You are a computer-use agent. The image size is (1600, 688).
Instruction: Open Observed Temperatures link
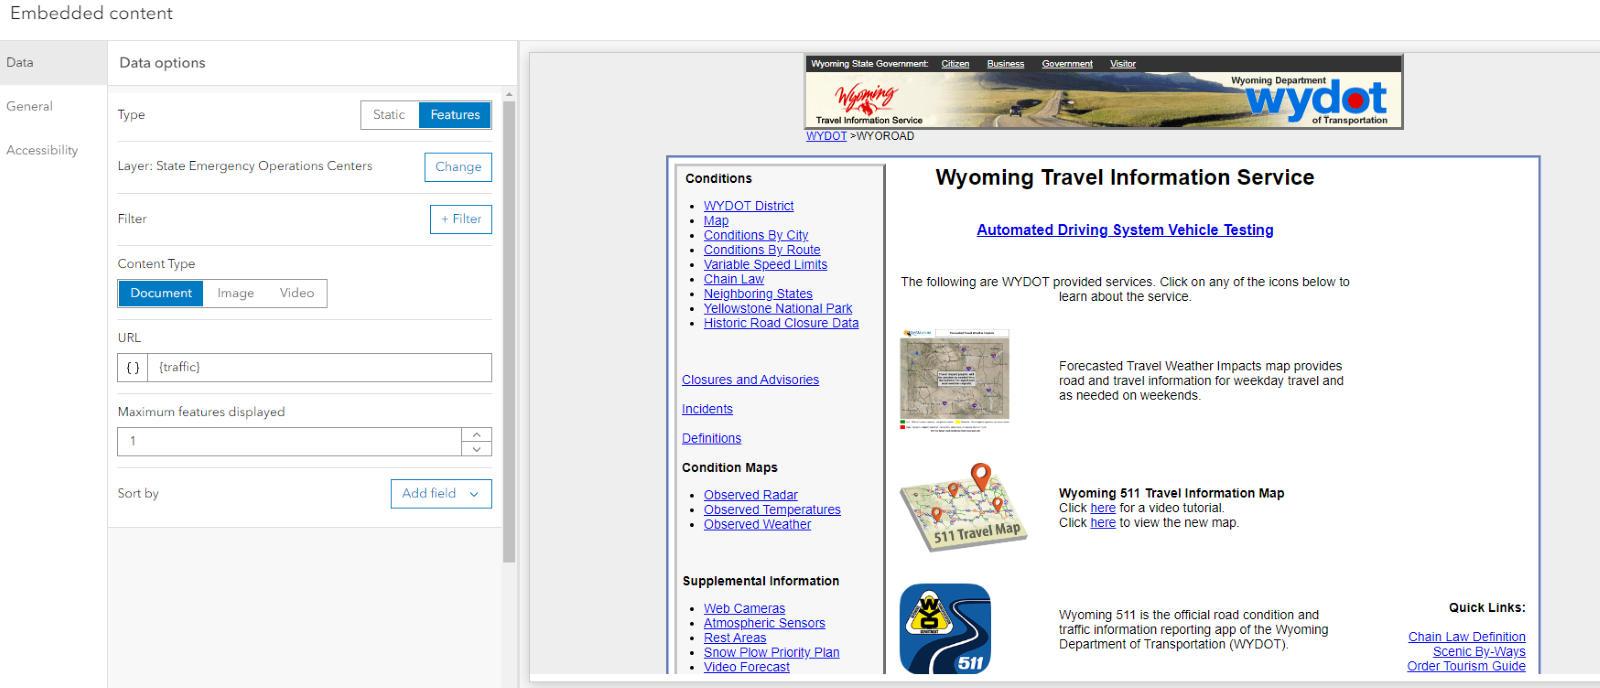pos(771,510)
